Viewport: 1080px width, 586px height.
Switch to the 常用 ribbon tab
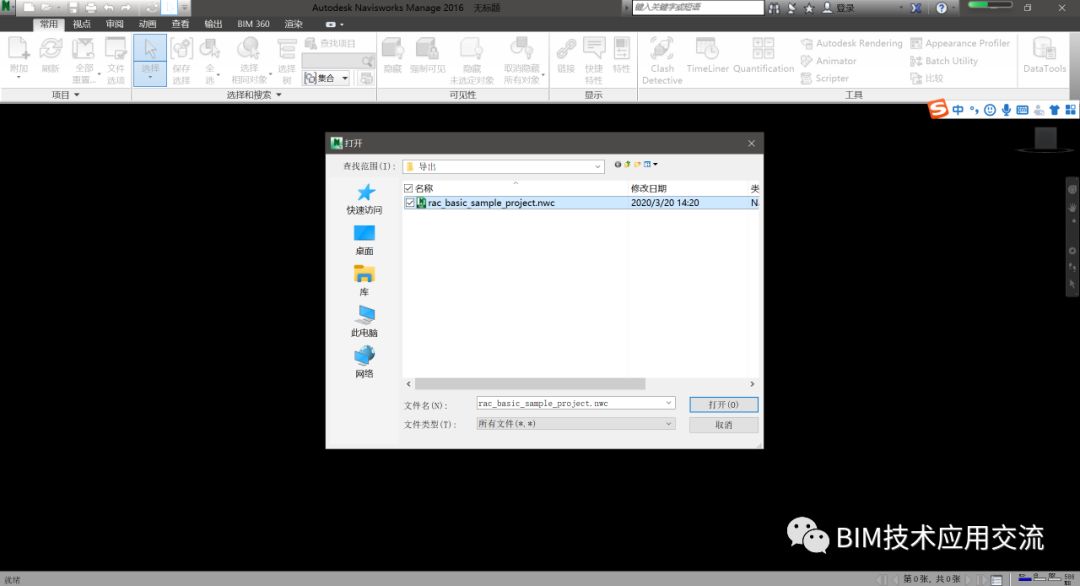tap(49, 24)
